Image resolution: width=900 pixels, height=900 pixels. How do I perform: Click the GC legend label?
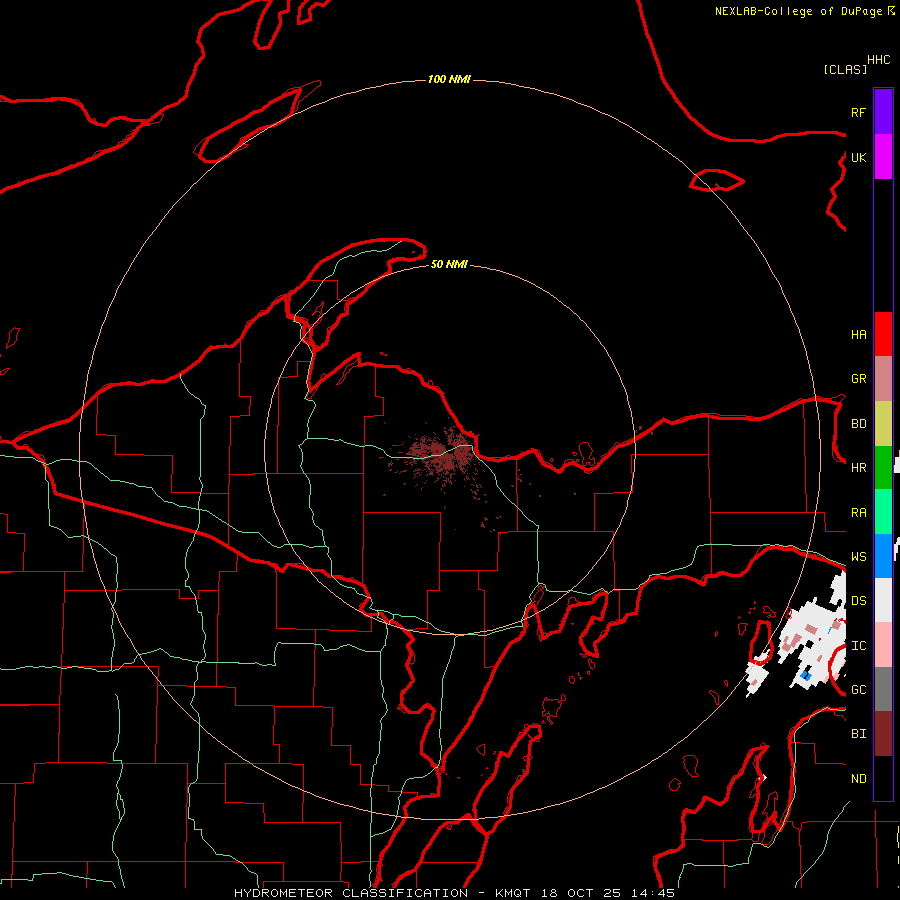858,689
